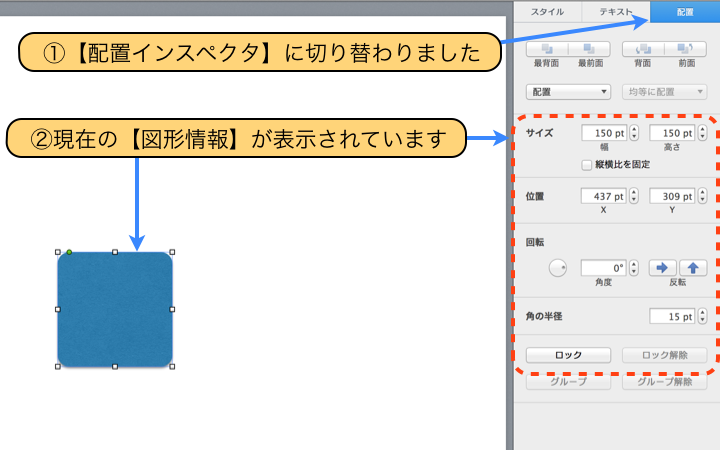Select the blue rounded square shape

click(115, 309)
